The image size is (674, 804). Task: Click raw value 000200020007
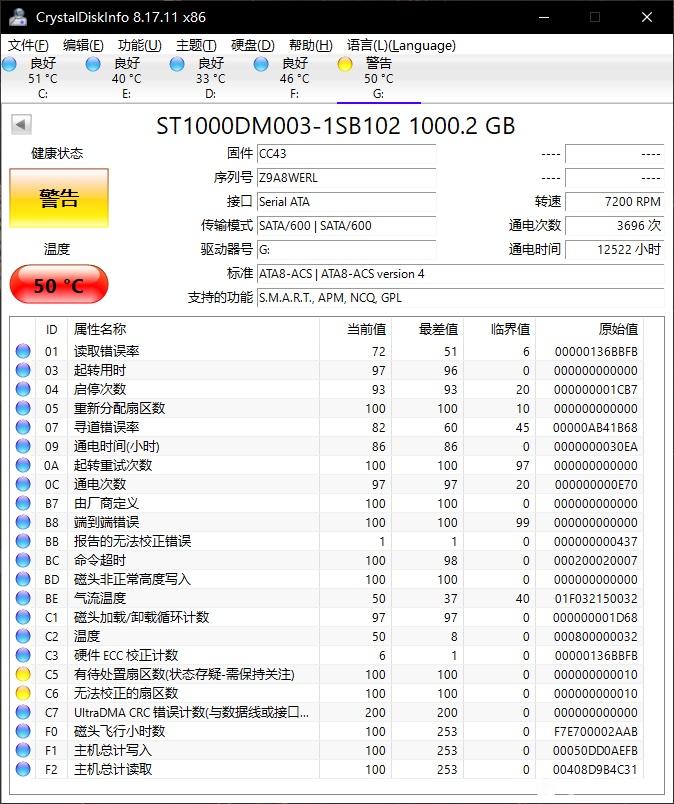coord(596,560)
